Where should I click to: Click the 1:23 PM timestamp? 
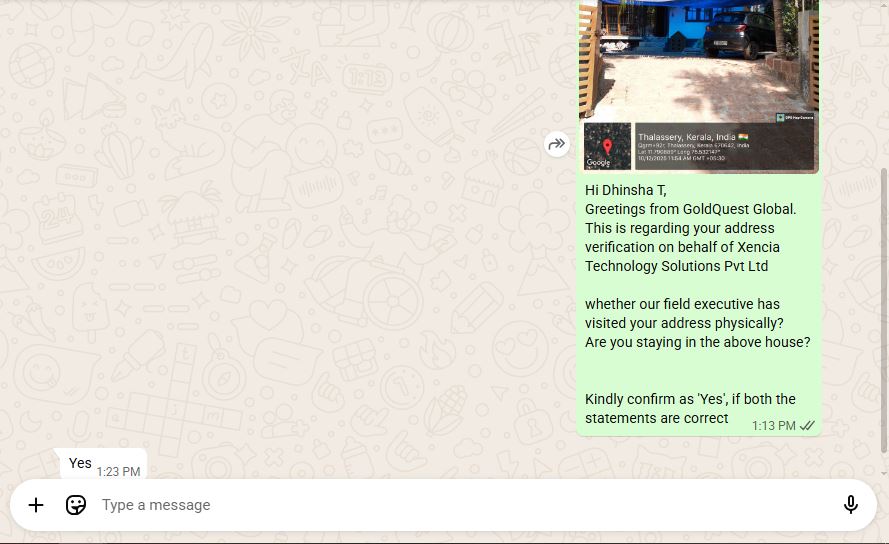click(118, 472)
